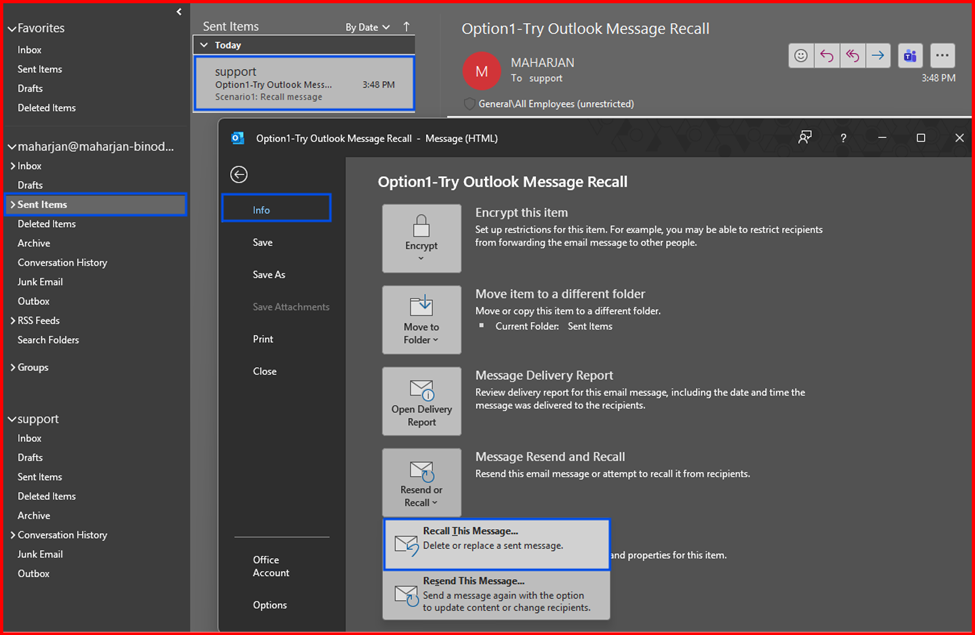975x635 pixels.
Task: Forward the message using the arrow icon
Action: (878, 56)
